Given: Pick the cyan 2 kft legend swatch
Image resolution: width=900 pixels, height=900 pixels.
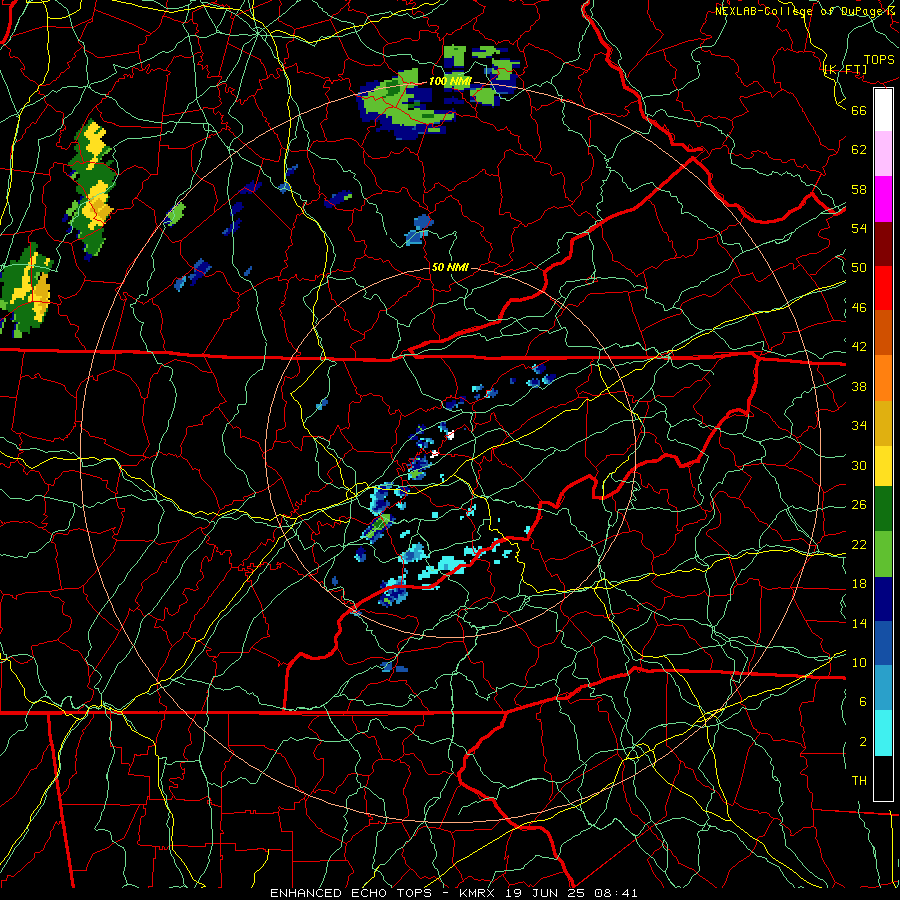Looking at the screenshot, I should (883, 733).
